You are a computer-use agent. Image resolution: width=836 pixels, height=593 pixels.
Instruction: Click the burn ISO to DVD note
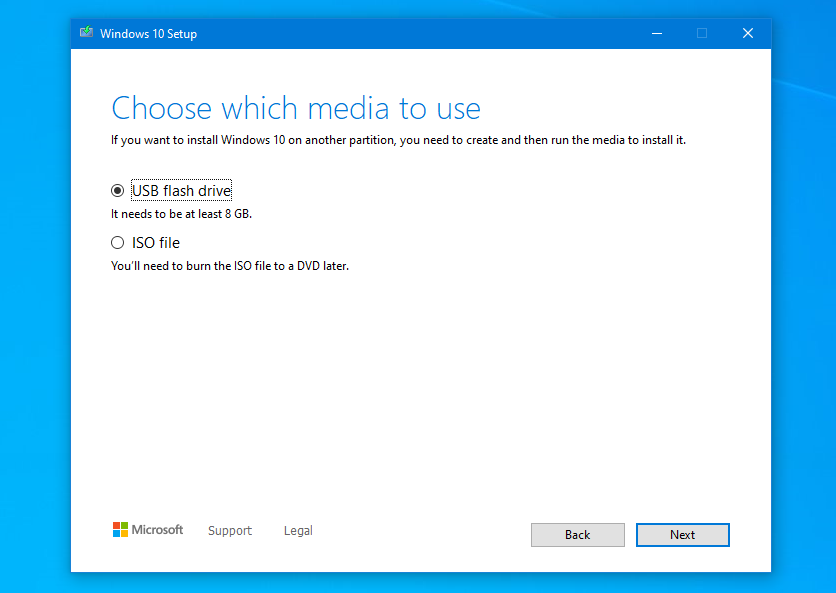(x=229, y=265)
